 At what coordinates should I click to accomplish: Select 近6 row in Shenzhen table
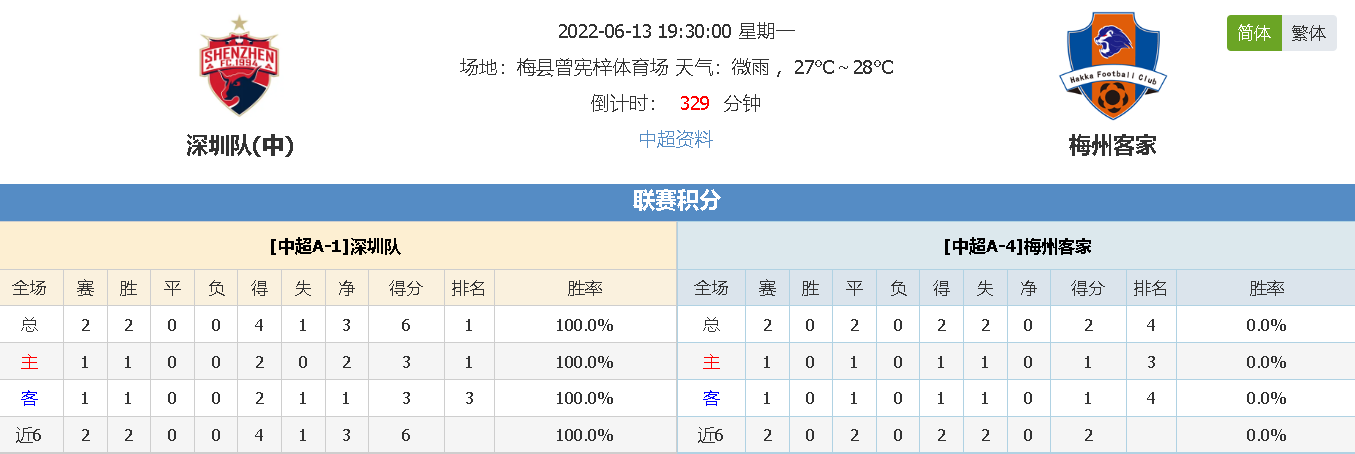coord(339,435)
